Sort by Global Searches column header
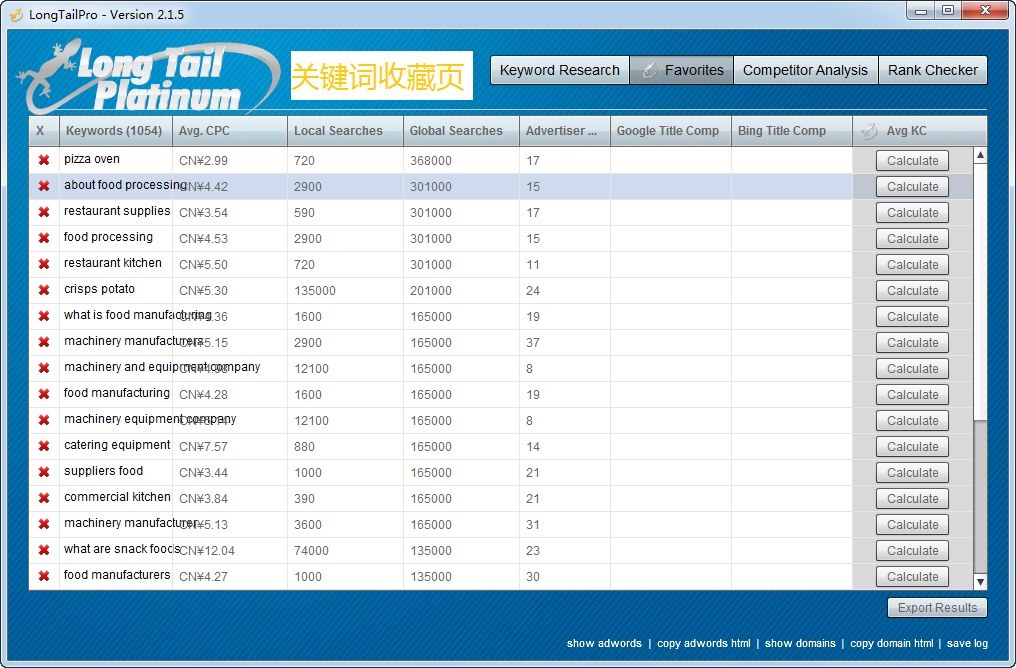1016x668 pixels. [x=461, y=131]
